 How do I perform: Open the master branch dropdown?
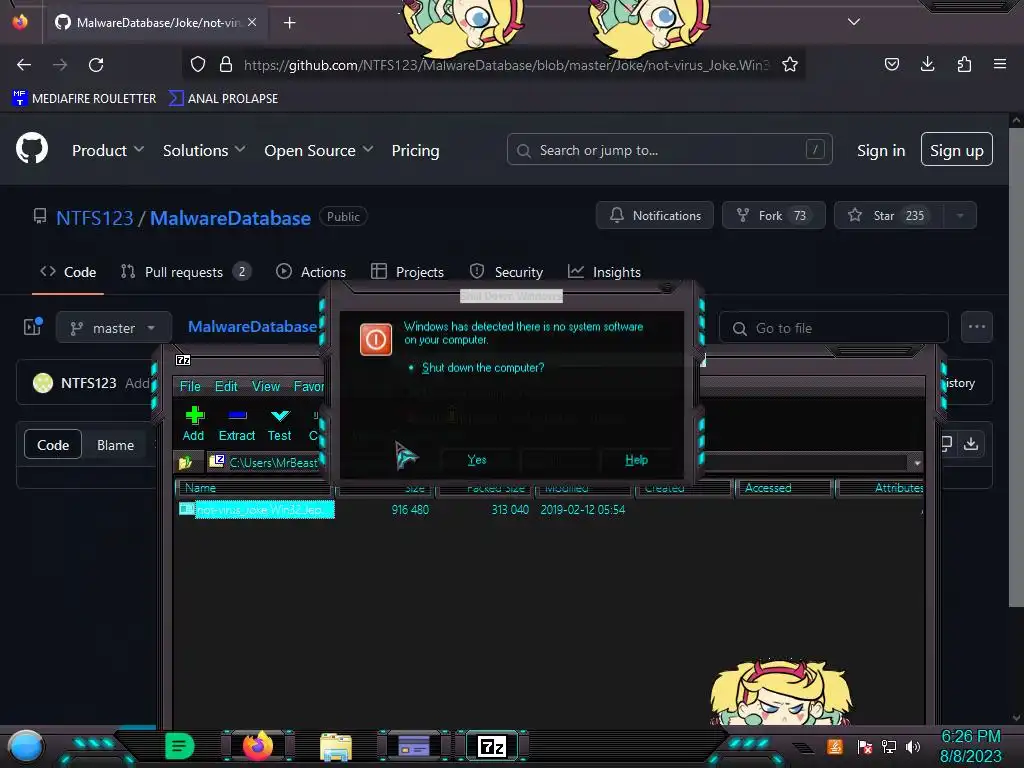pos(114,328)
